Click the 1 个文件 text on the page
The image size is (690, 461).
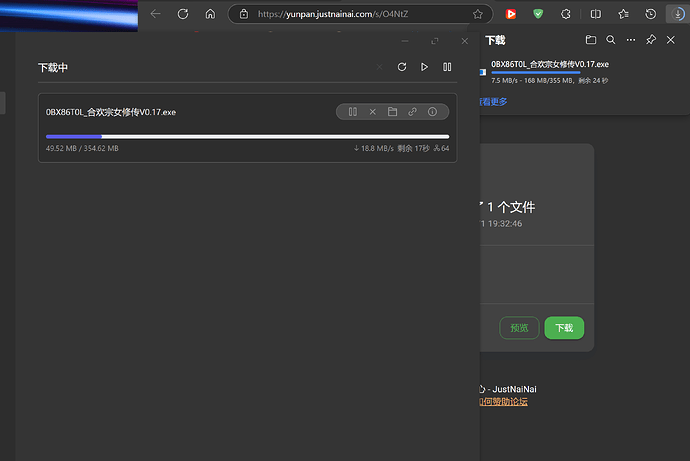[511, 207]
